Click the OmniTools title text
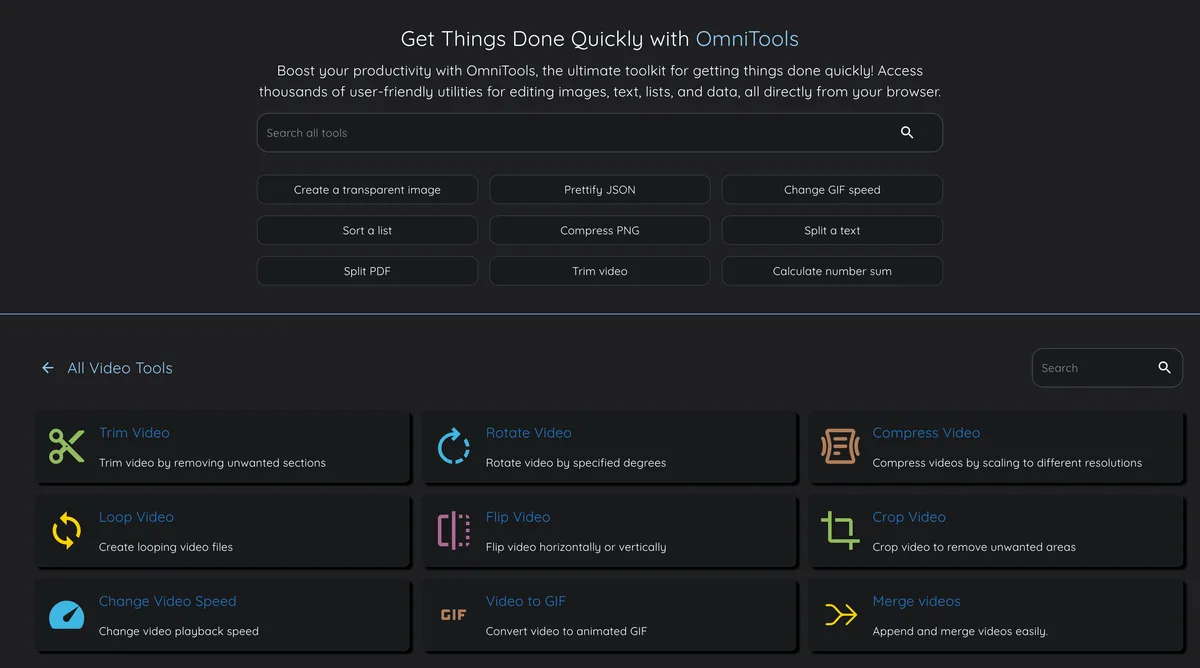1200x668 pixels. [x=747, y=39]
